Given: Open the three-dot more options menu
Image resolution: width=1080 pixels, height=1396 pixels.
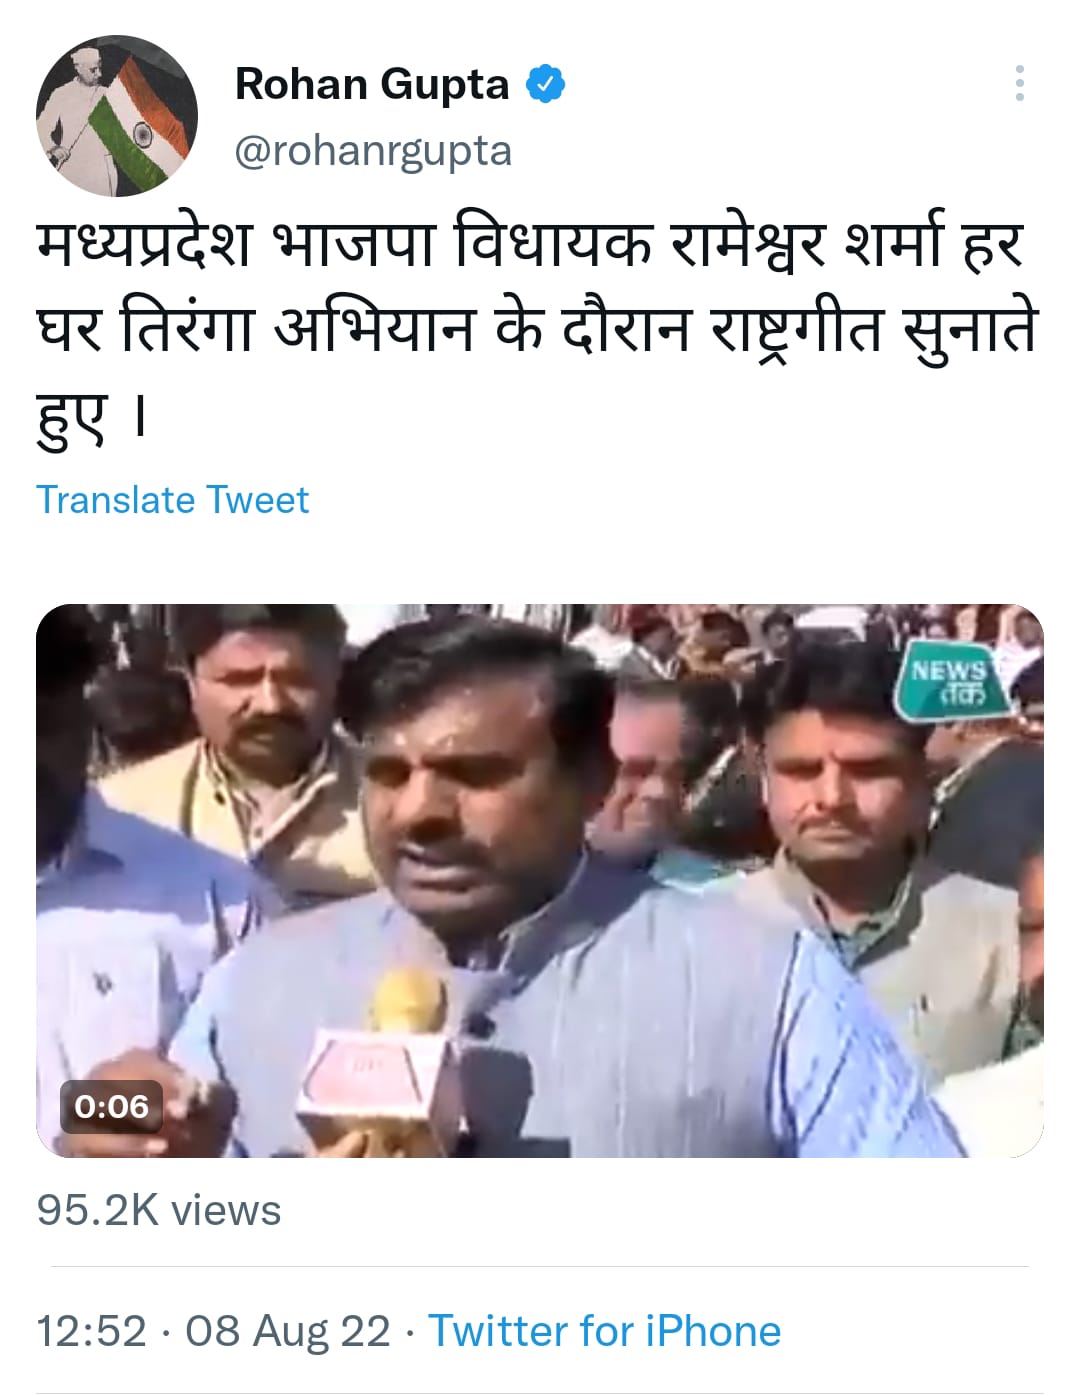Looking at the screenshot, I should point(1019,83).
